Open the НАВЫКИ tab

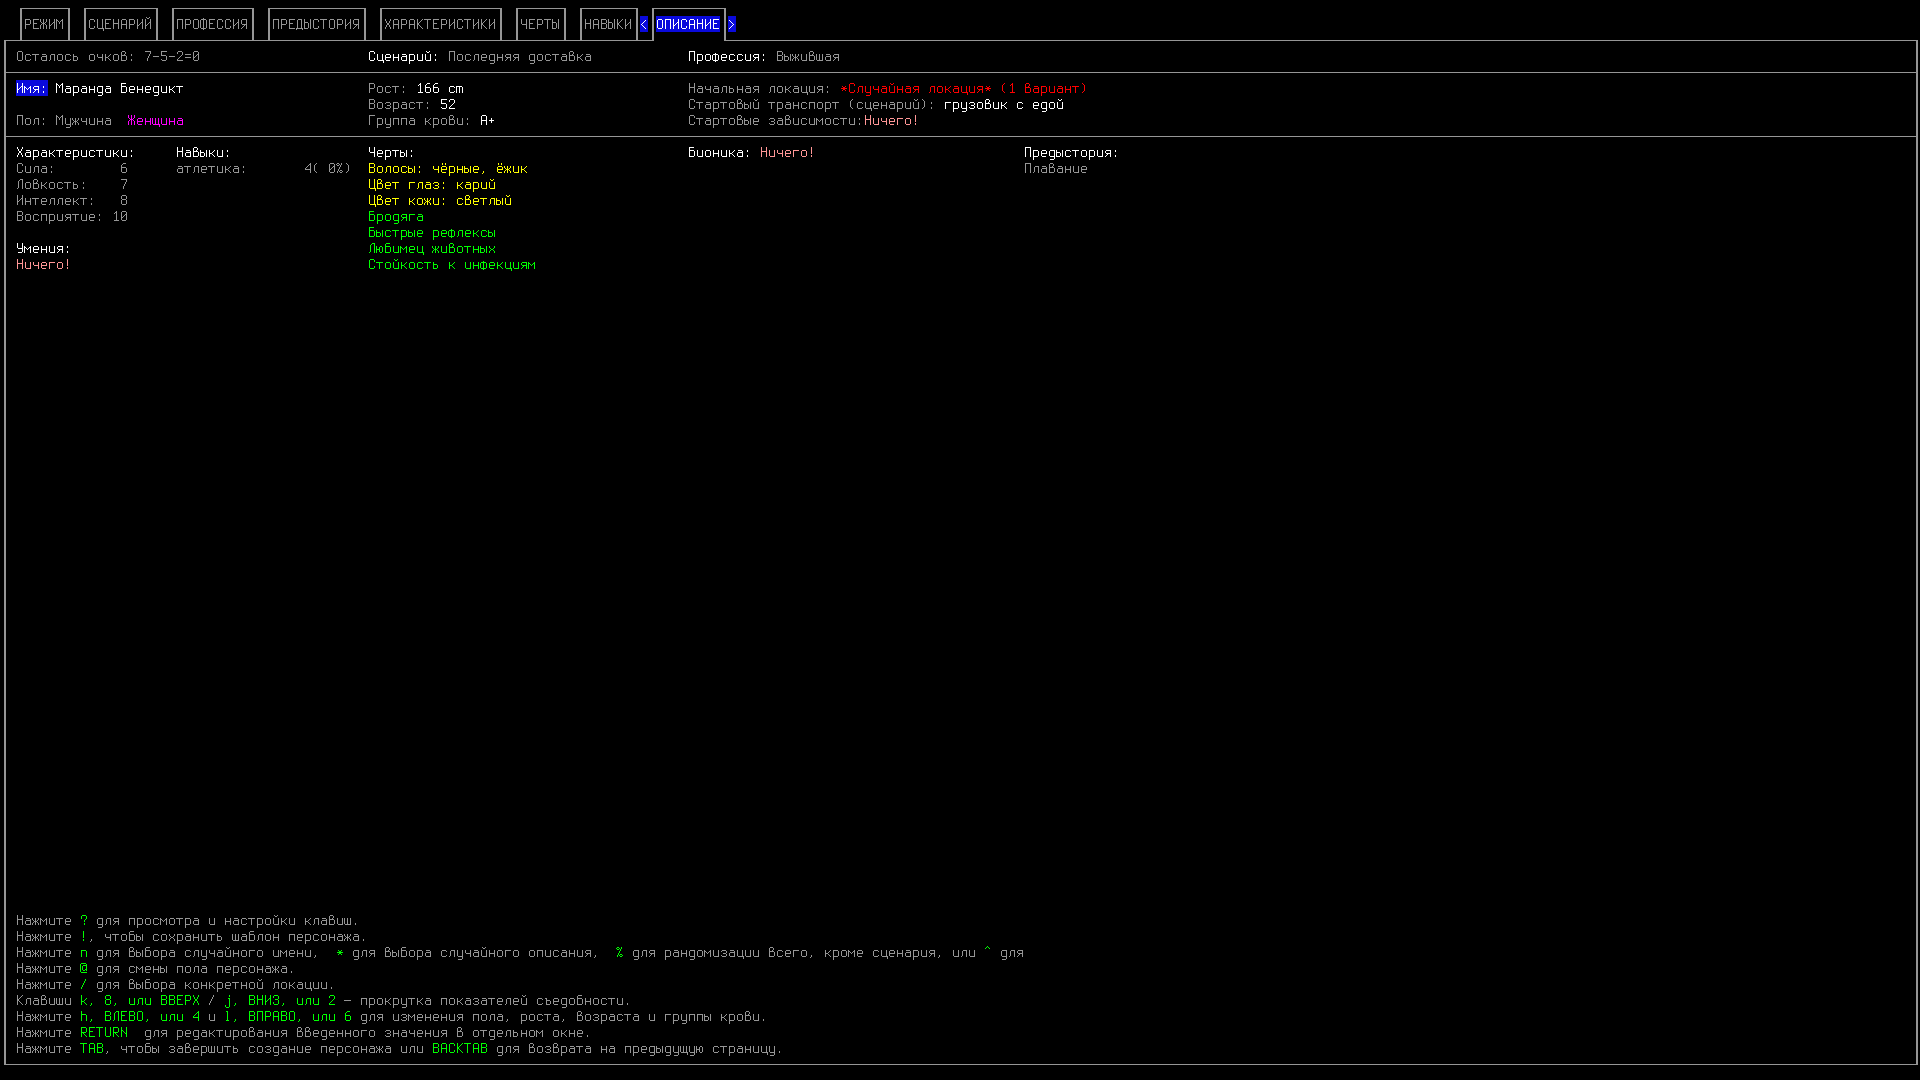608,23
